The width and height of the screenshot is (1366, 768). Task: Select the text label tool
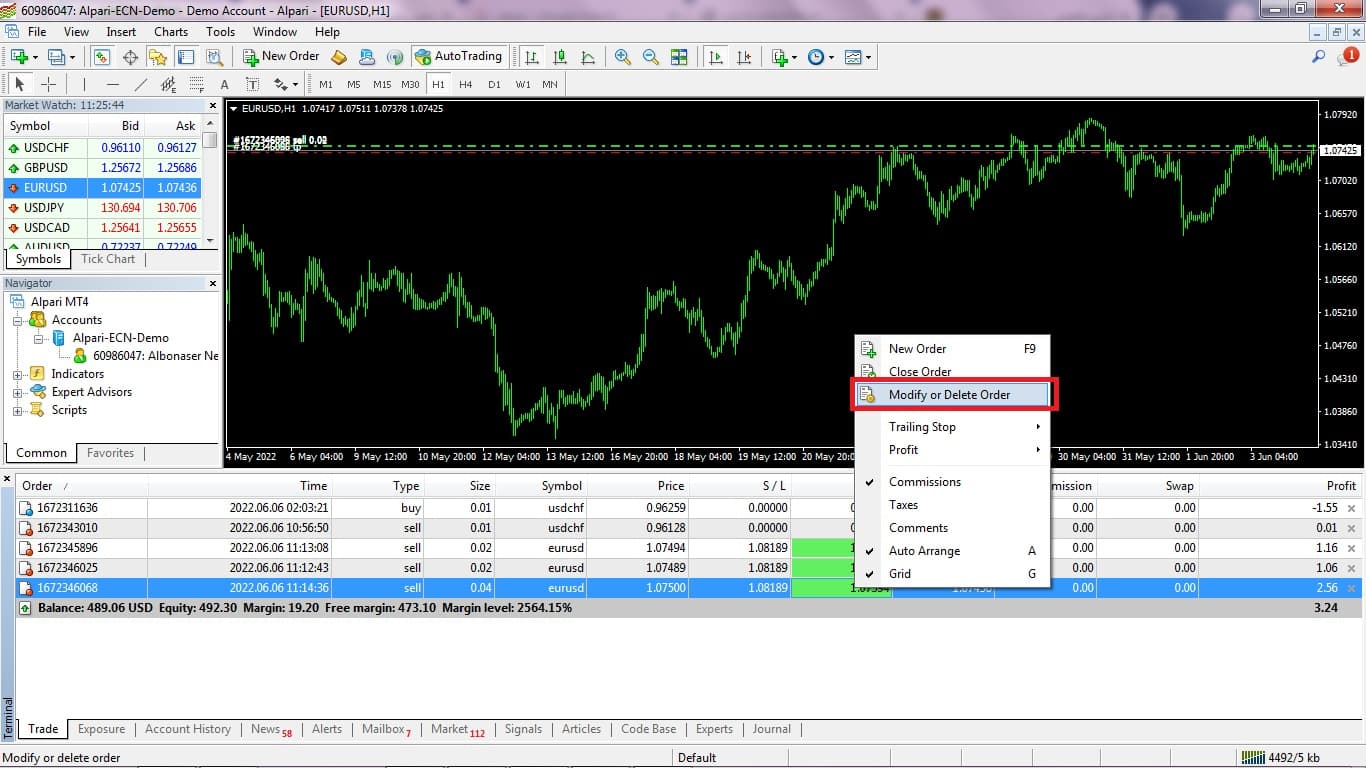tap(252, 84)
